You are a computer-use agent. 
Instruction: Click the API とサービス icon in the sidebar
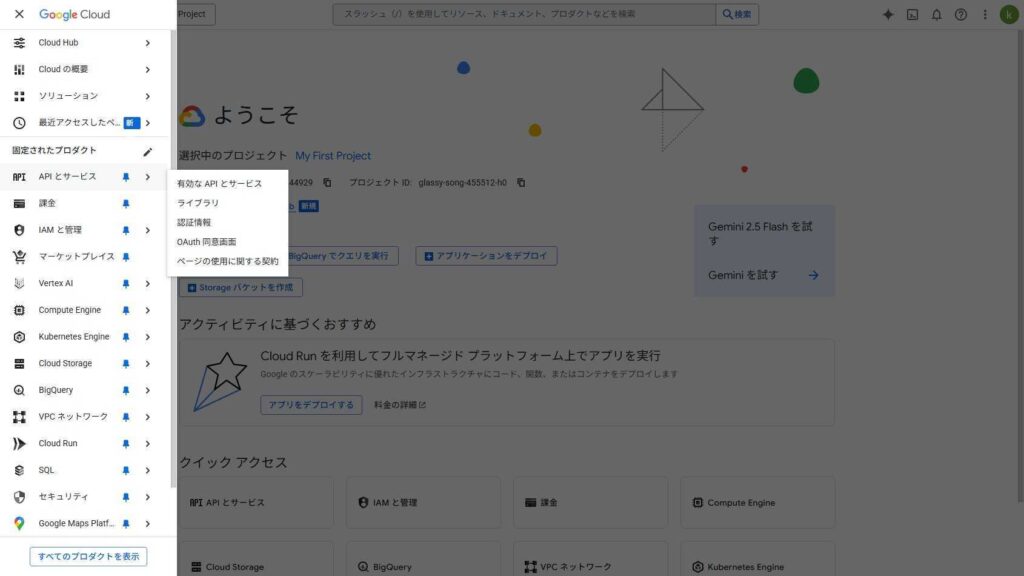pos(19,177)
